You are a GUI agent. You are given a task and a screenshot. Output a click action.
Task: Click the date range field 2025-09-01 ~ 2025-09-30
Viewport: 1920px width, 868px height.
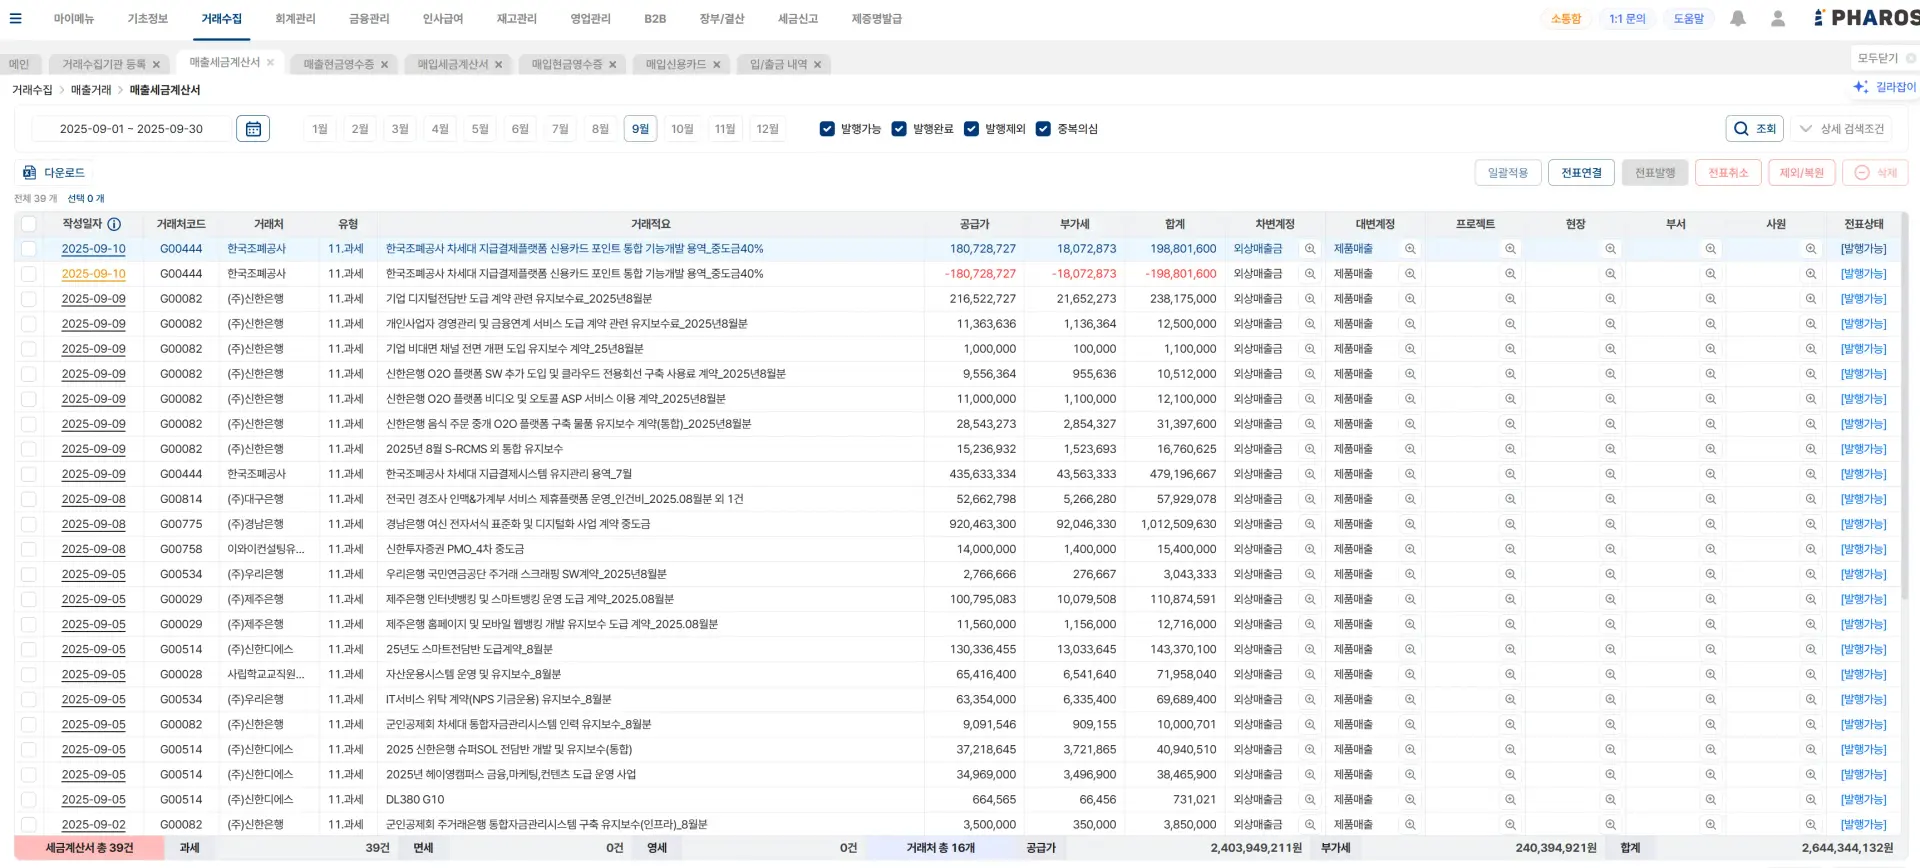coord(131,129)
